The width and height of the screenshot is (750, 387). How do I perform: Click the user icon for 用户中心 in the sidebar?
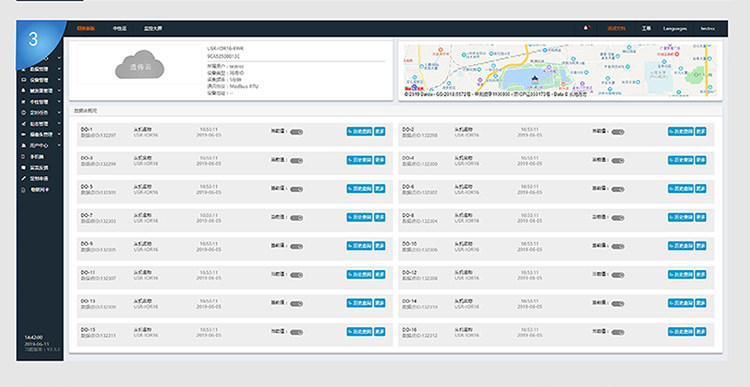coord(24,145)
